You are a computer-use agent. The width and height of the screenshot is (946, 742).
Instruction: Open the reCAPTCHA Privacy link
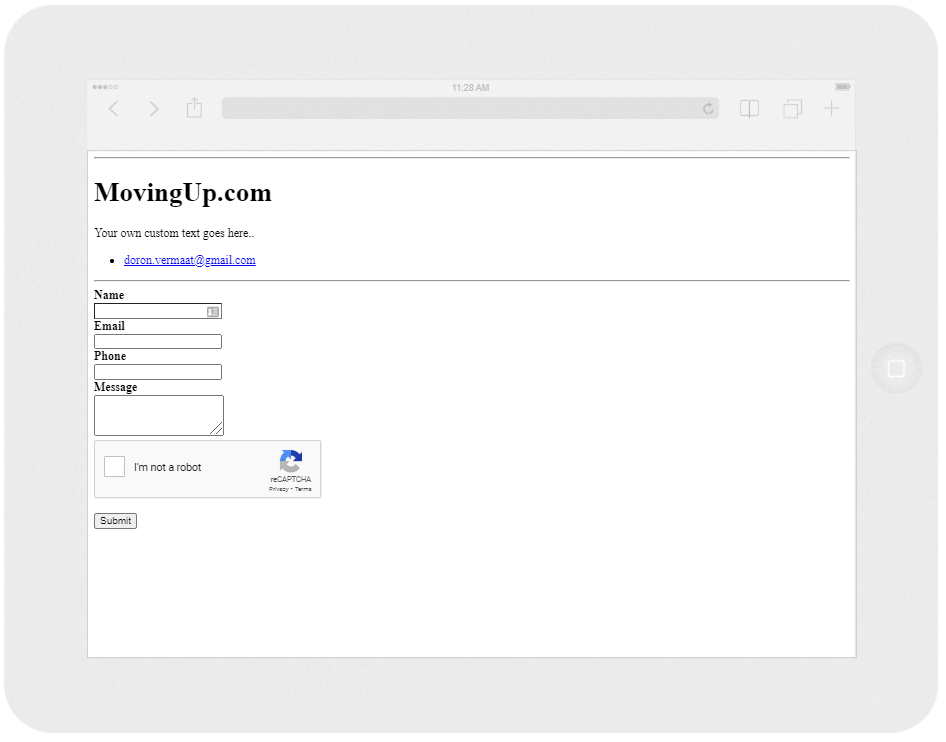[x=278, y=488]
